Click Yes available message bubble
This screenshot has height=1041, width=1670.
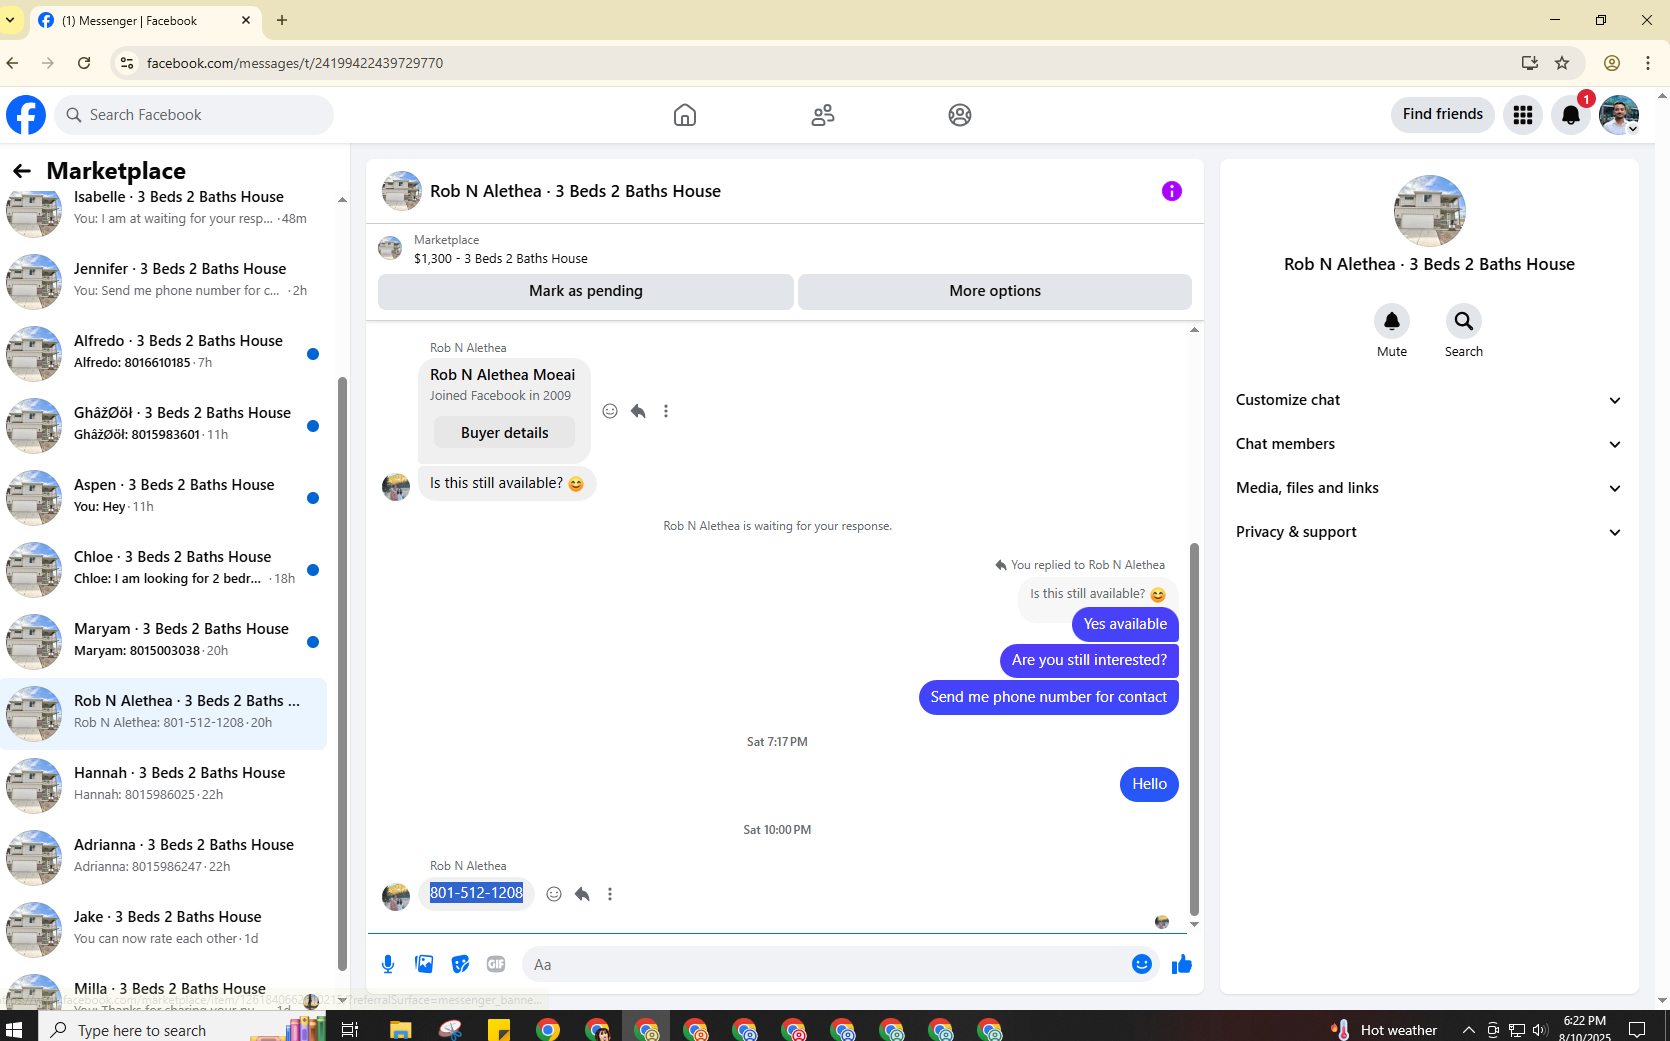point(1125,624)
